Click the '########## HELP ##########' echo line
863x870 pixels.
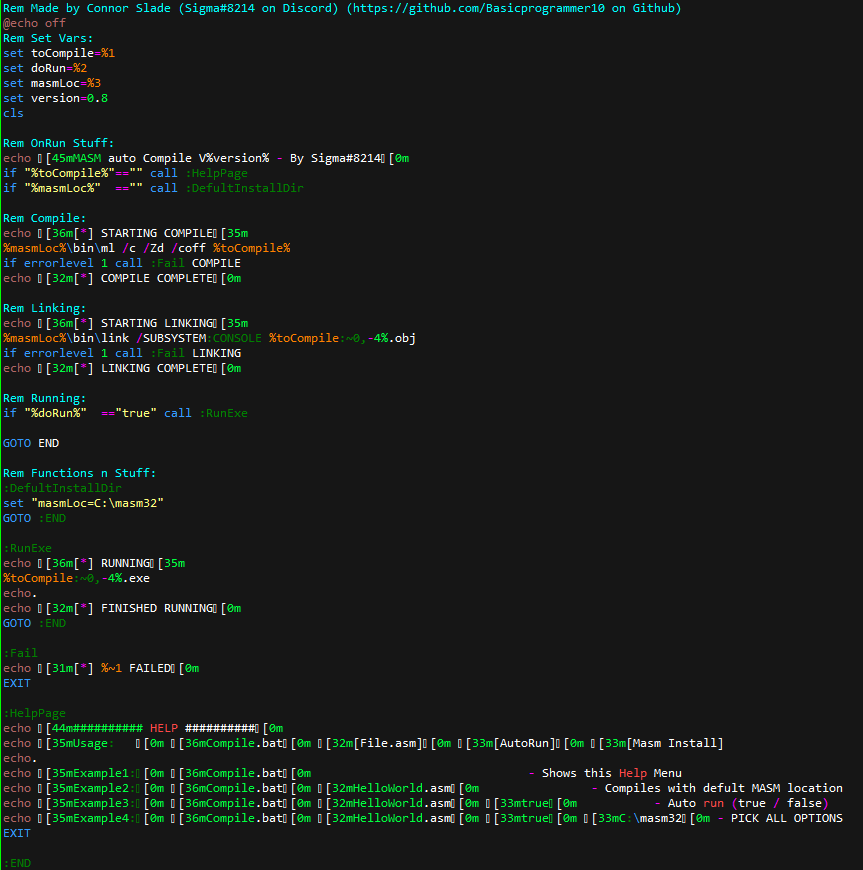(143, 727)
